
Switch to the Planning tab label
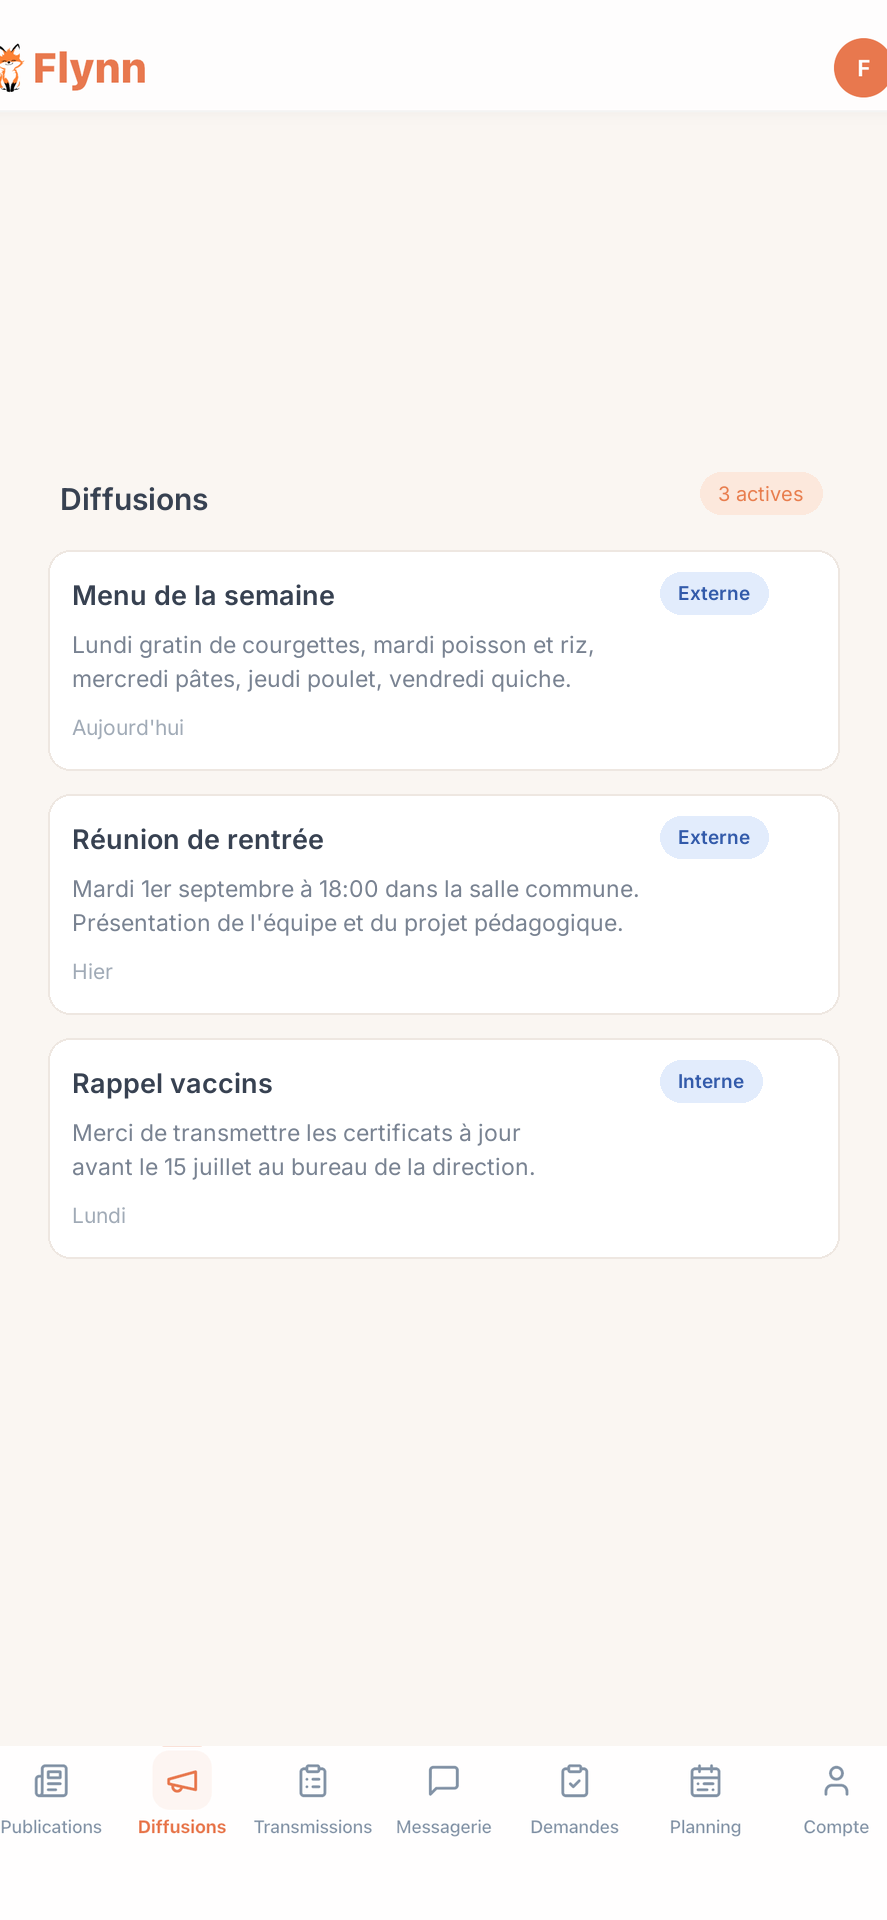(x=706, y=1827)
